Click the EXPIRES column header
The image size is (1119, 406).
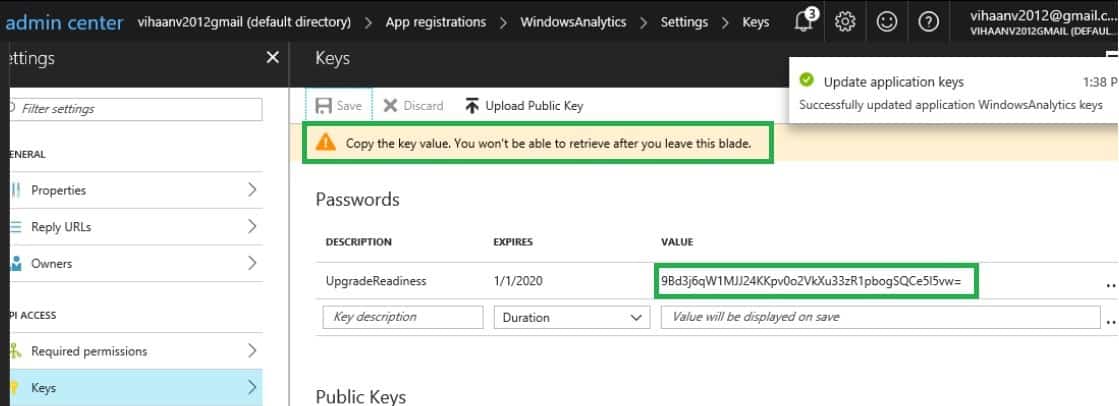(513, 242)
